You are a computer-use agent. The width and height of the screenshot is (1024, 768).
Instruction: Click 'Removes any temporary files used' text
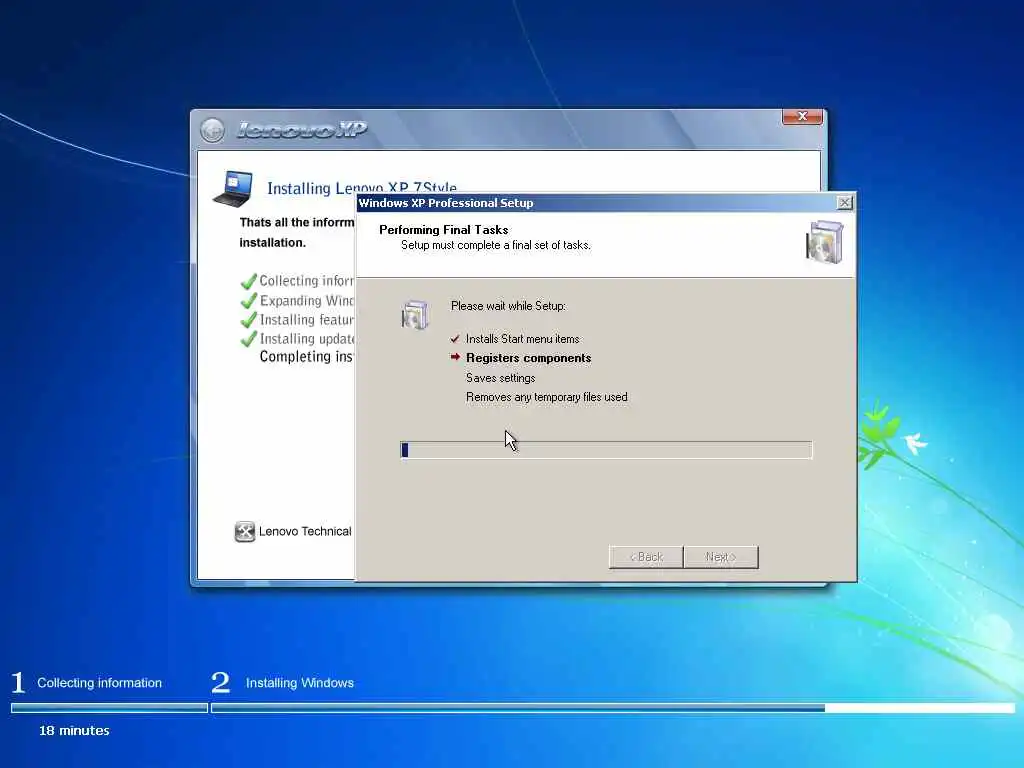click(547, 397)
